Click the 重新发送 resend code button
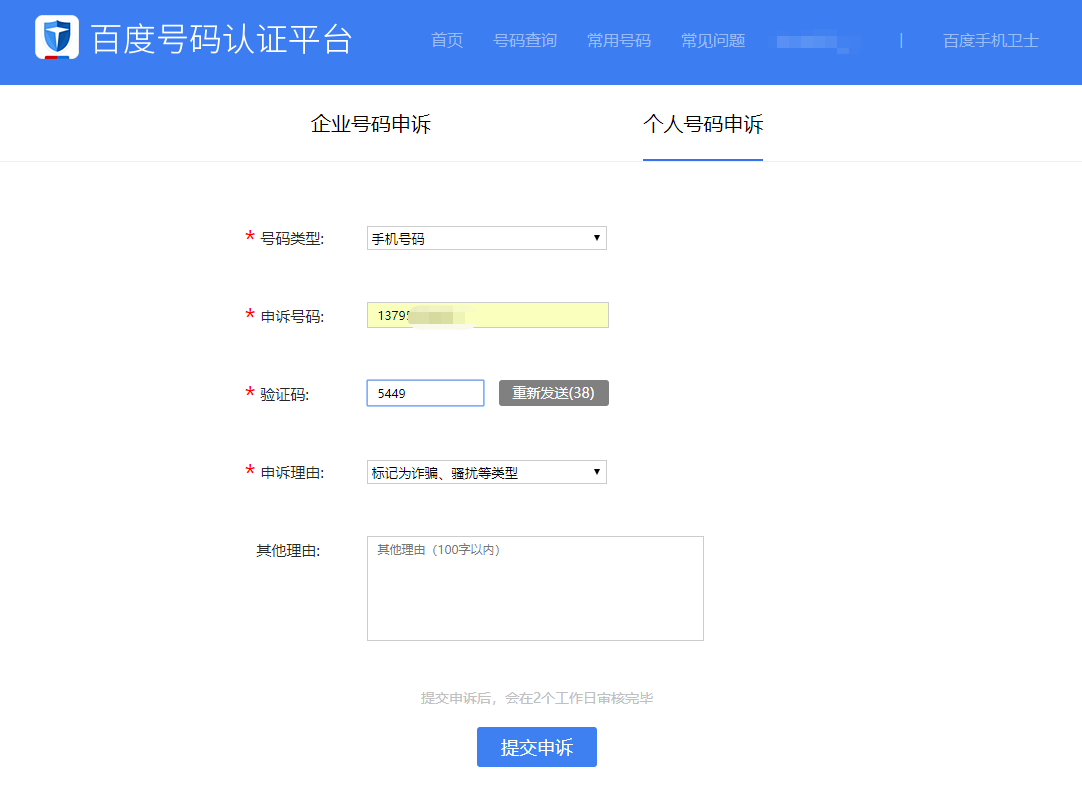This screenshot has width=1082, height=803. (553, 392)
